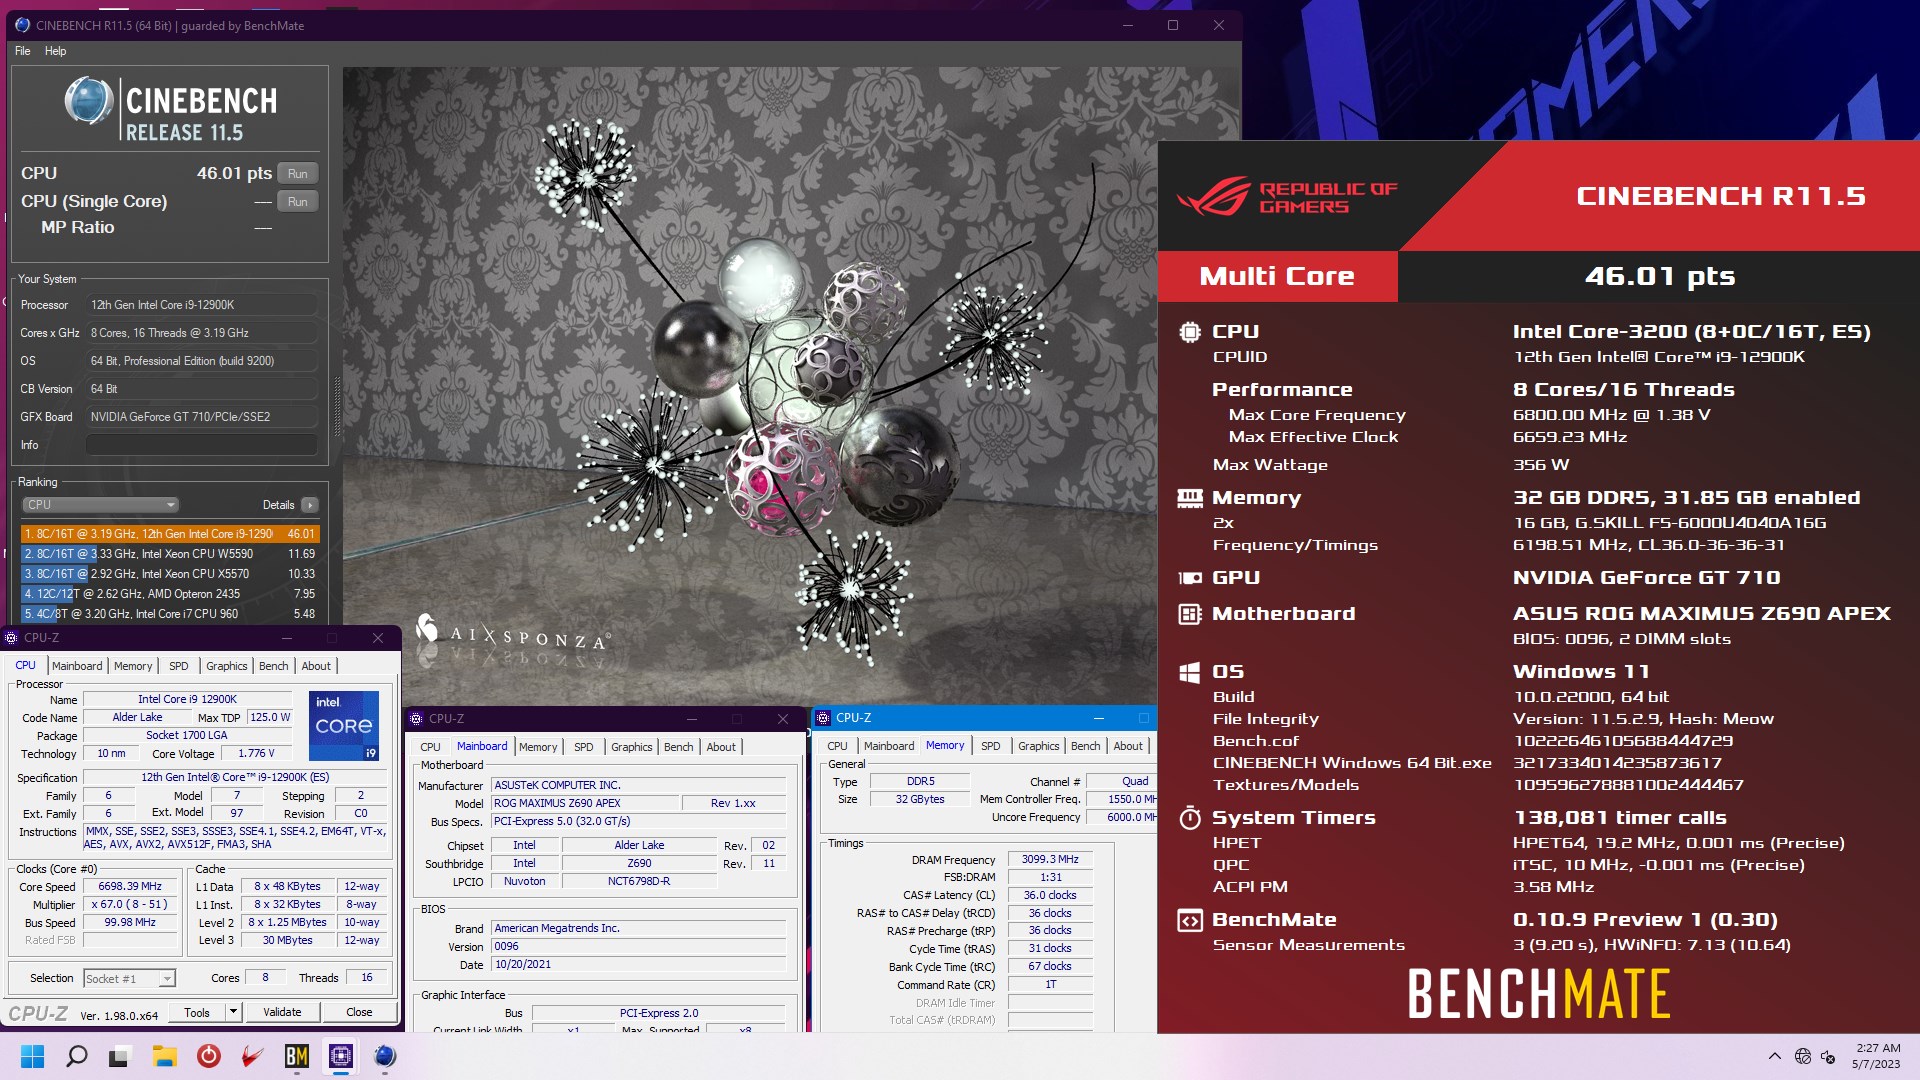Viewport: 1920px width, 1080px height.
Task: Click the Cinebench sphere icon in taskbar
Action: pyautogui.click(x=385, y=1056)
